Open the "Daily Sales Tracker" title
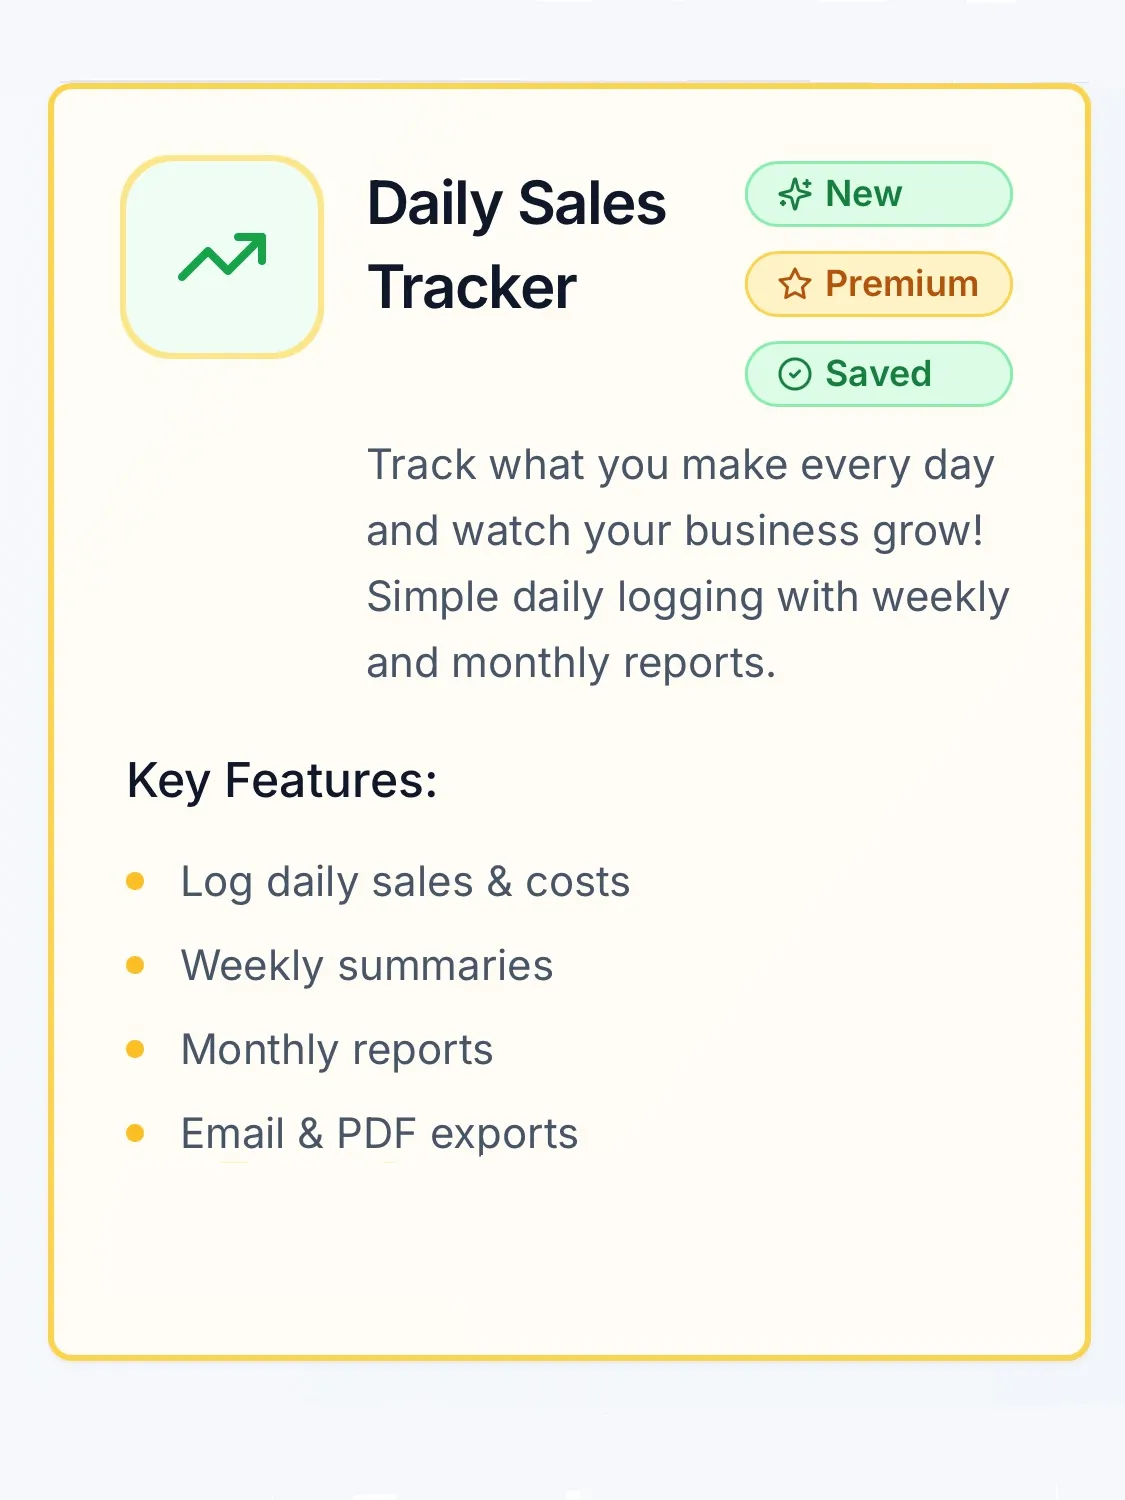The image size is (1125, 1500). [x=516, y=245]
